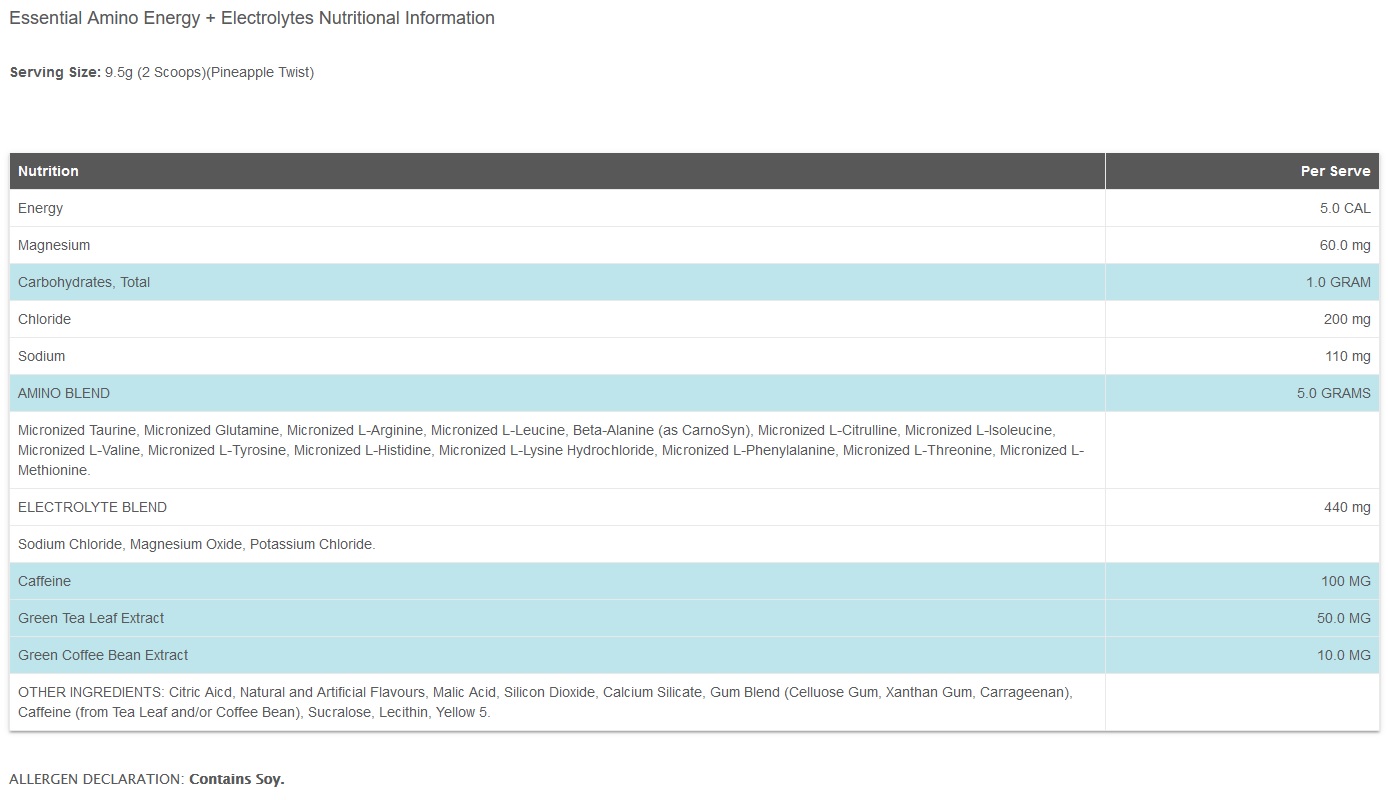The height and width of the screenshot is (800, 1388).
Task: Click the 1.0 GRAM value
Action: click(1338, 282)
